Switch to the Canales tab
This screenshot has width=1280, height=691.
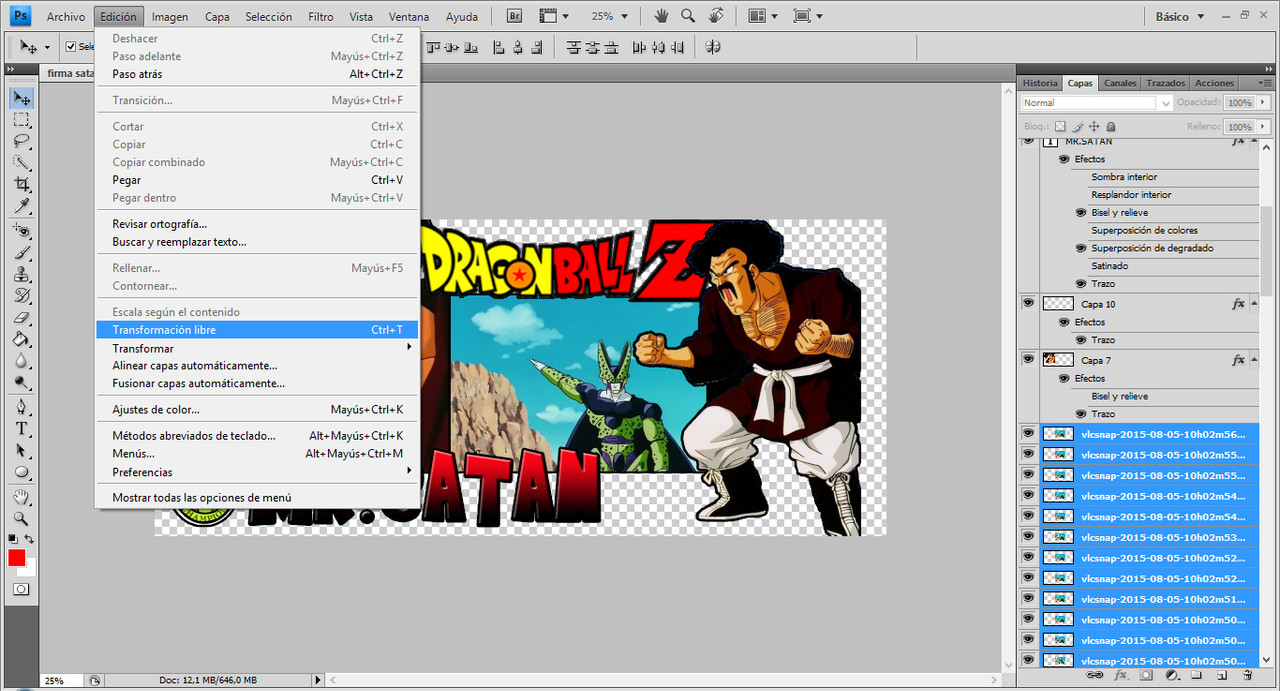[x=1120, y=83]
